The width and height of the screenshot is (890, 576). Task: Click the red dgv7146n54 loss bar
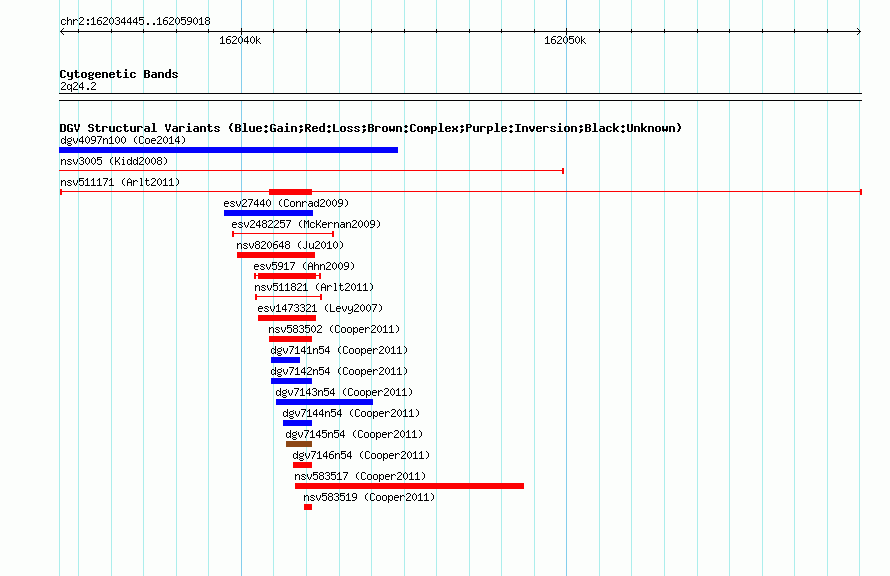click(x=303, y=465)
